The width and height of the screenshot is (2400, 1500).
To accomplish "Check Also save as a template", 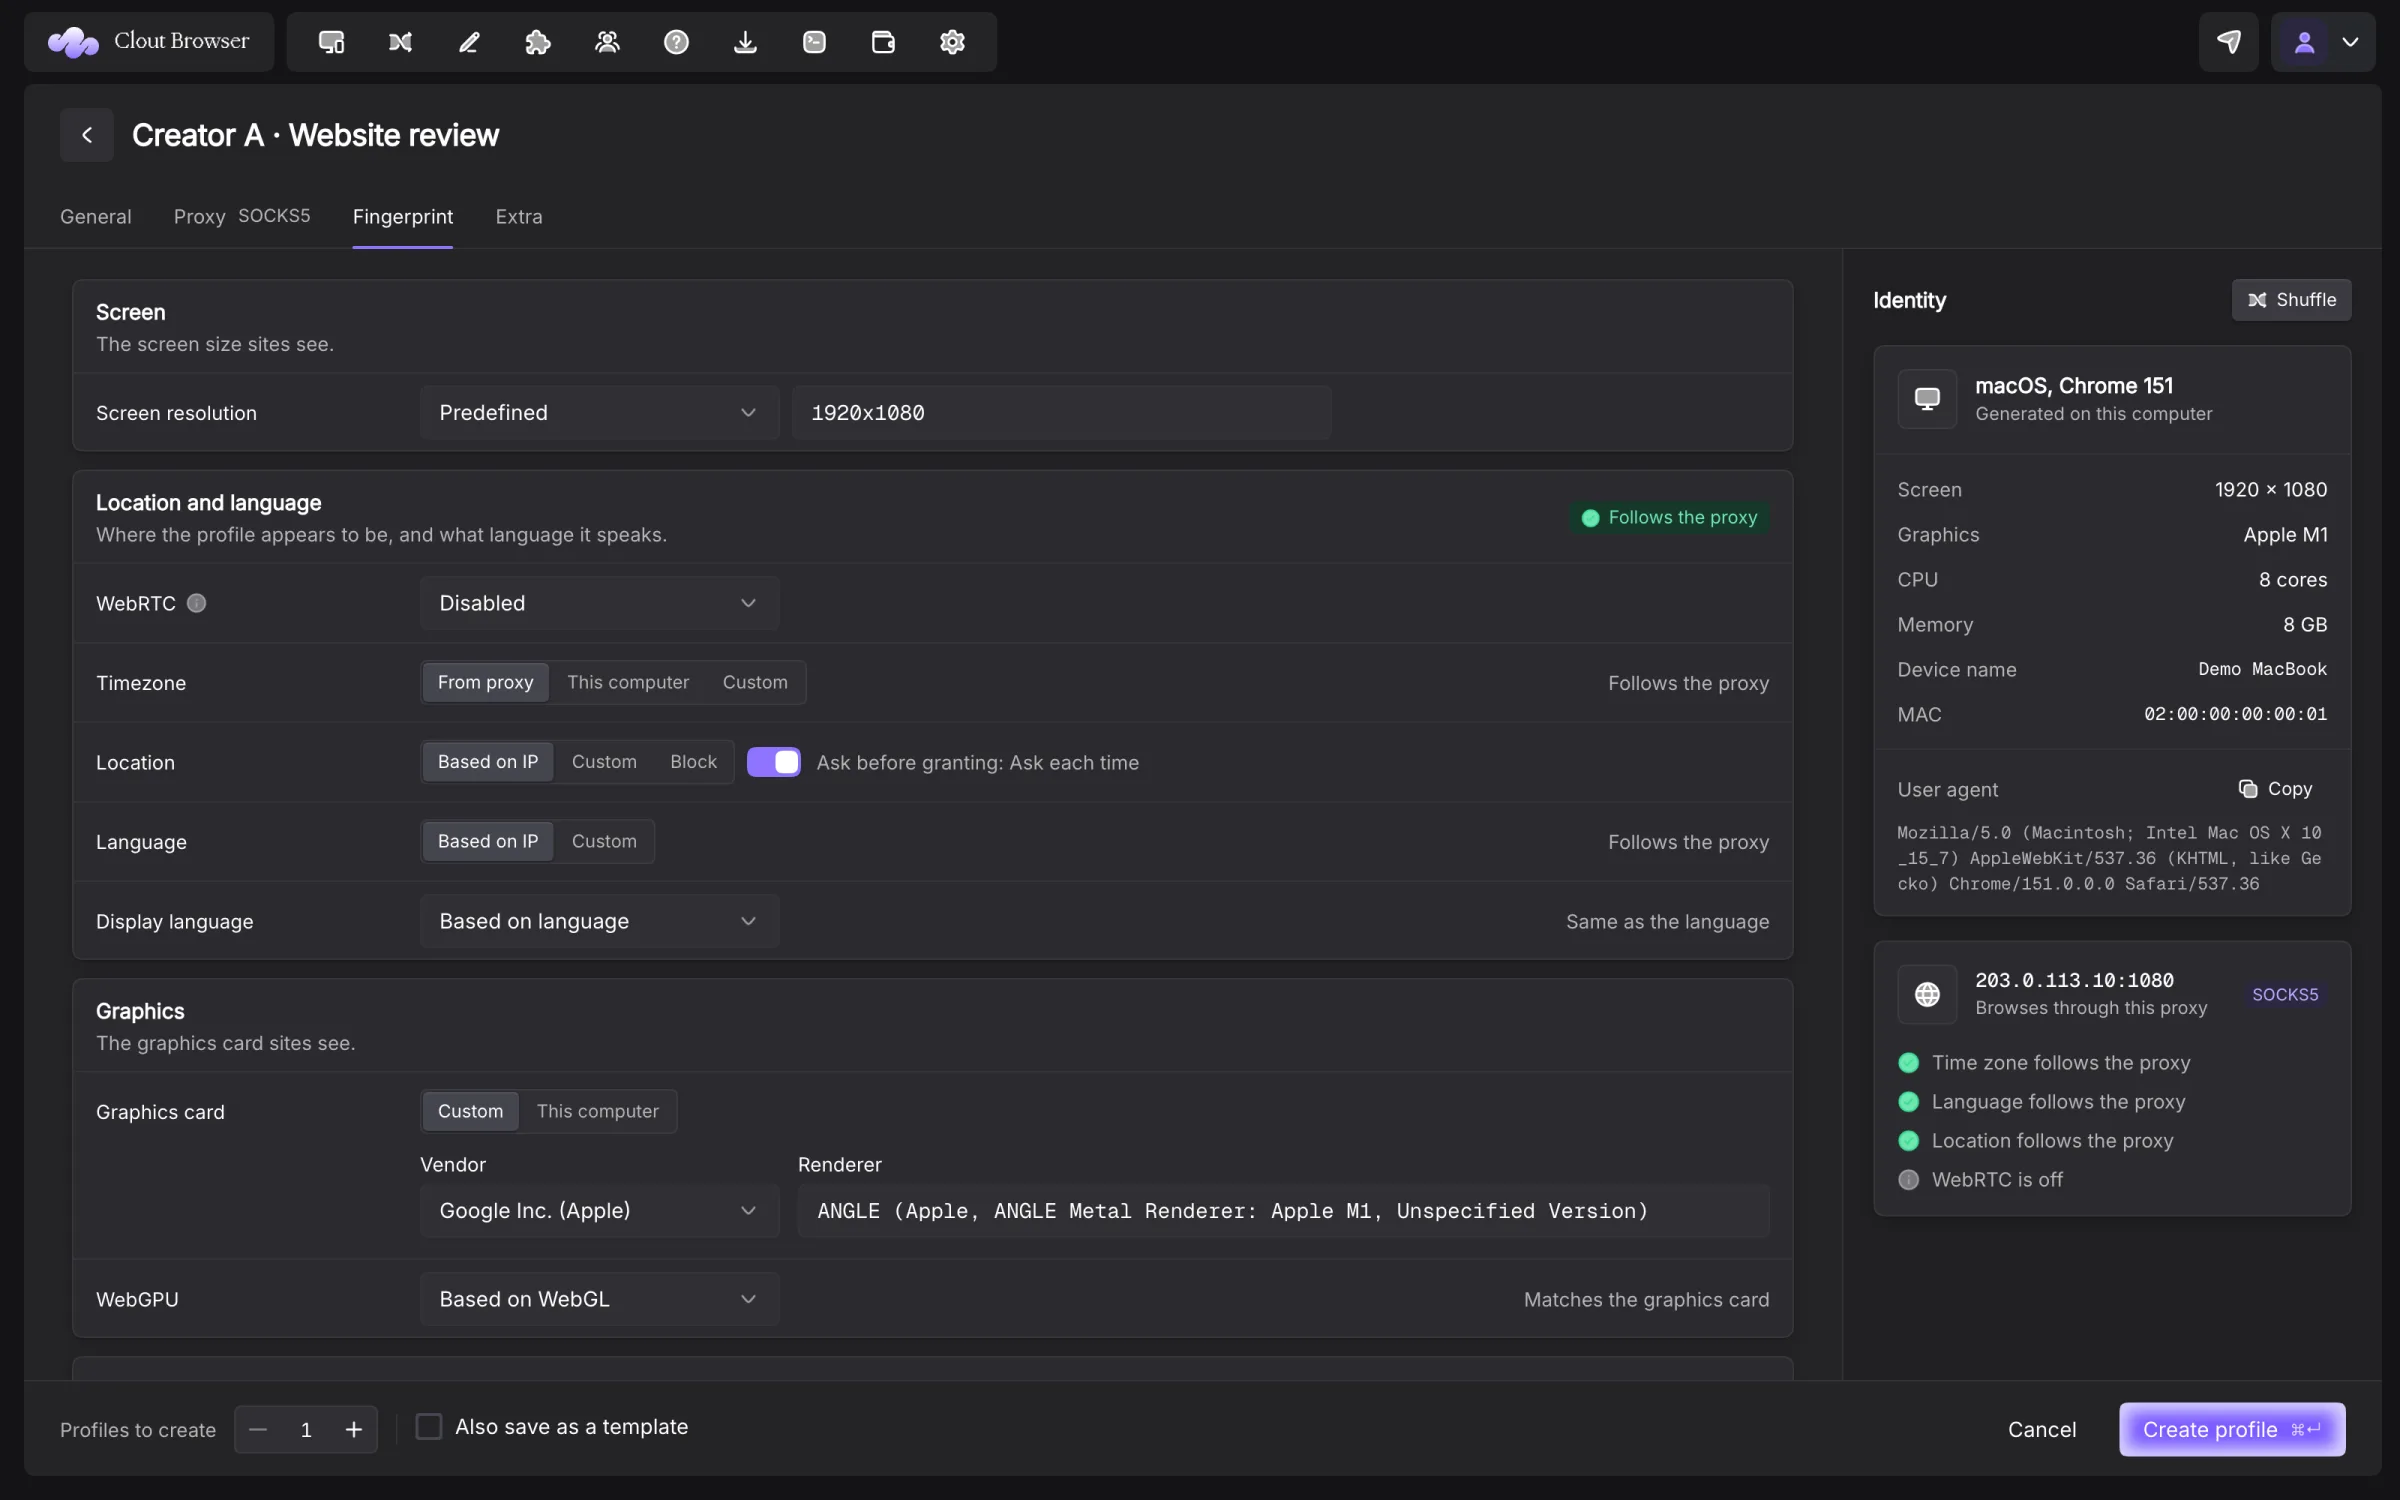I will click(428, 1427).
